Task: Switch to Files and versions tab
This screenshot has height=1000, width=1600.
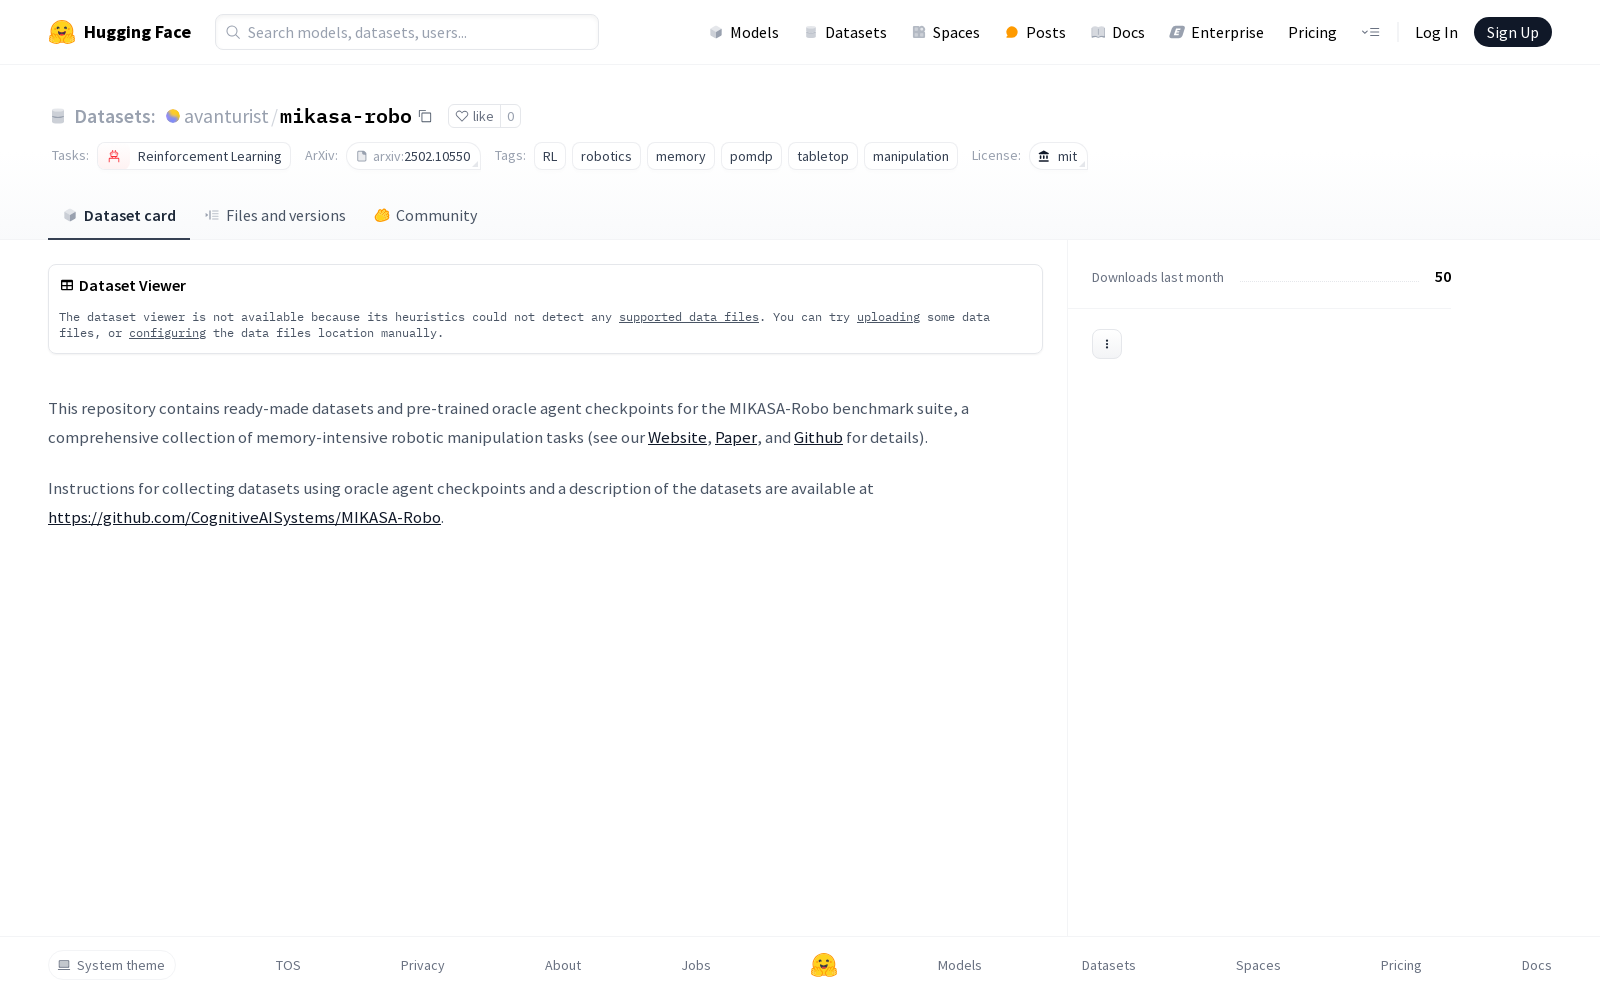Action: (x=275, y=215)
